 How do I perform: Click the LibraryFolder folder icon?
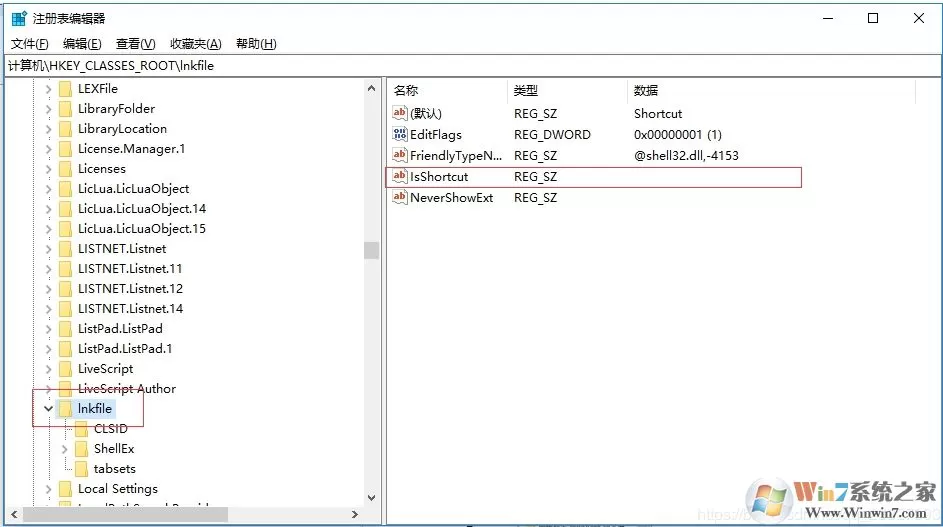(x=66, y=109)
